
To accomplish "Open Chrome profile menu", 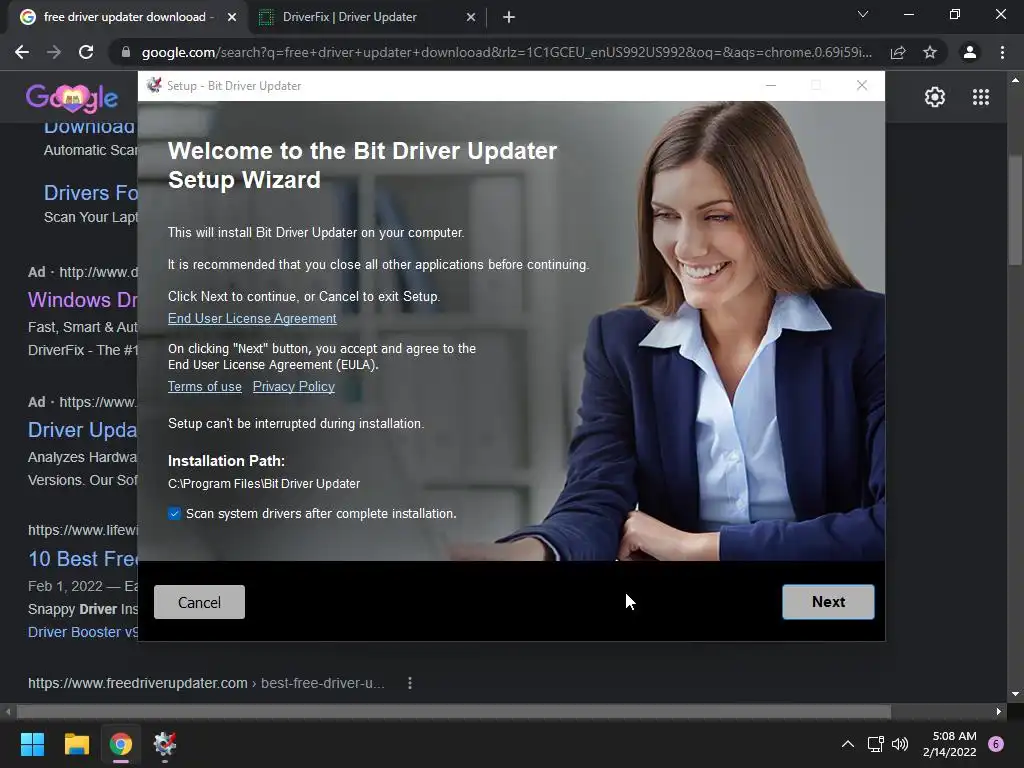I will pyautogui.click(x=970, y=52).
